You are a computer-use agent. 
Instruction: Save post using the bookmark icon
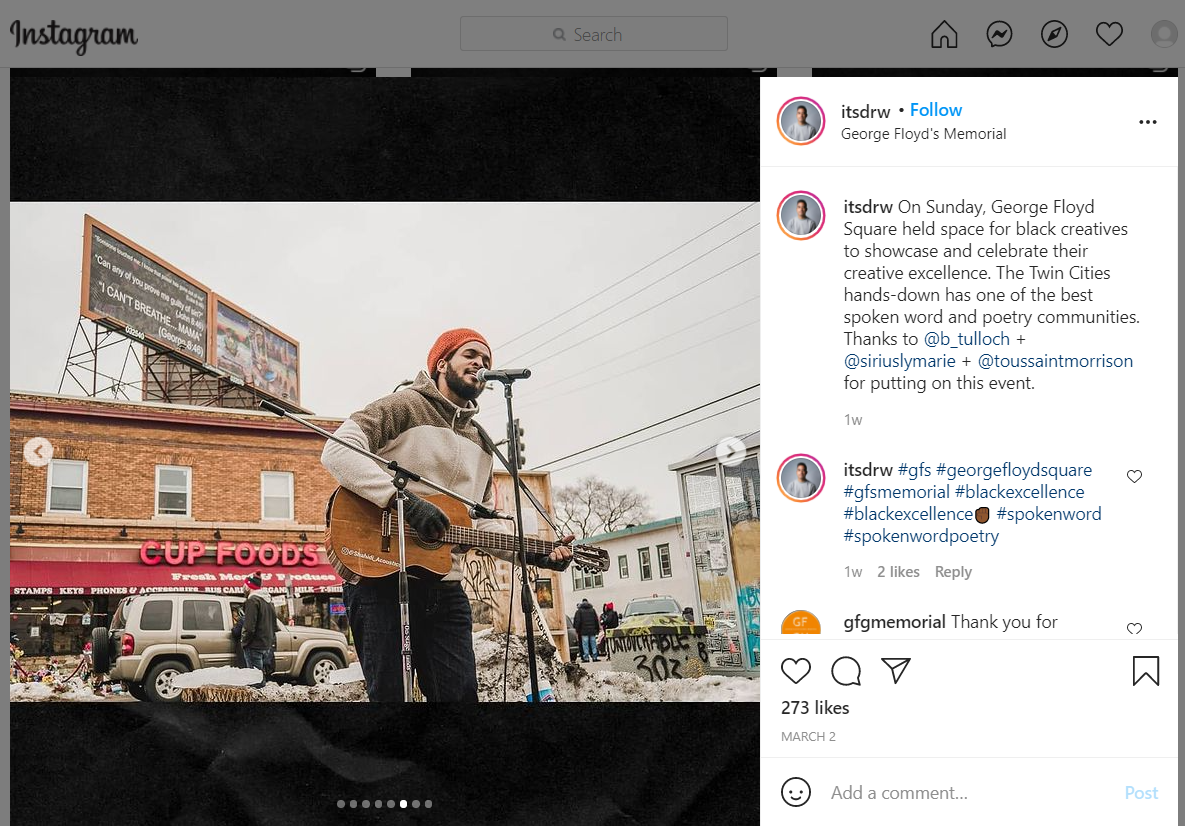(1146, 671)
